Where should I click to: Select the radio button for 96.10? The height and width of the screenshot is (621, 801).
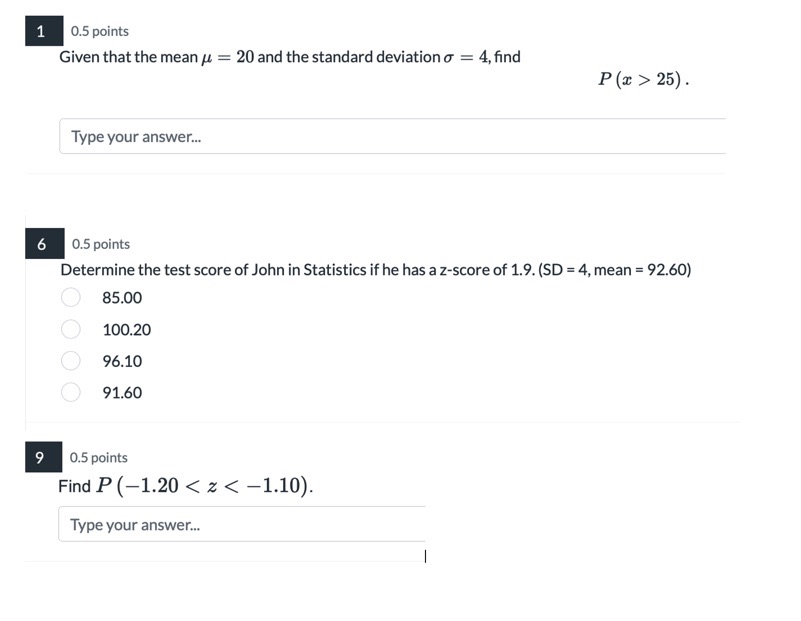(70, 361)
